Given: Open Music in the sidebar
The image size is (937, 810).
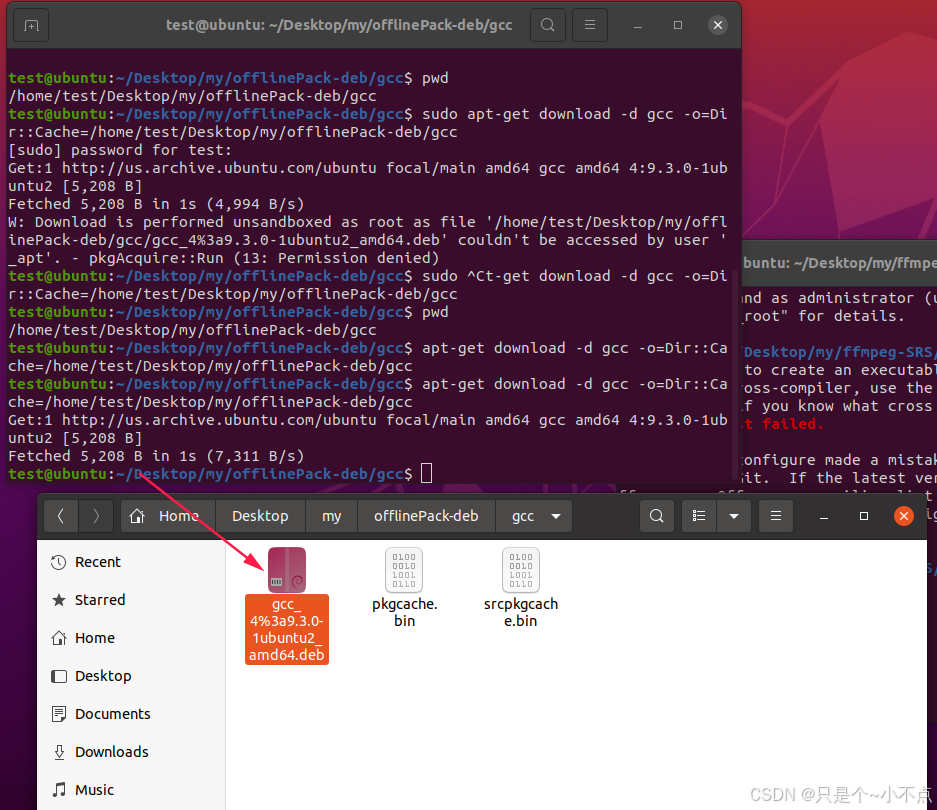Looking at the screenshot, I should 131,790.
